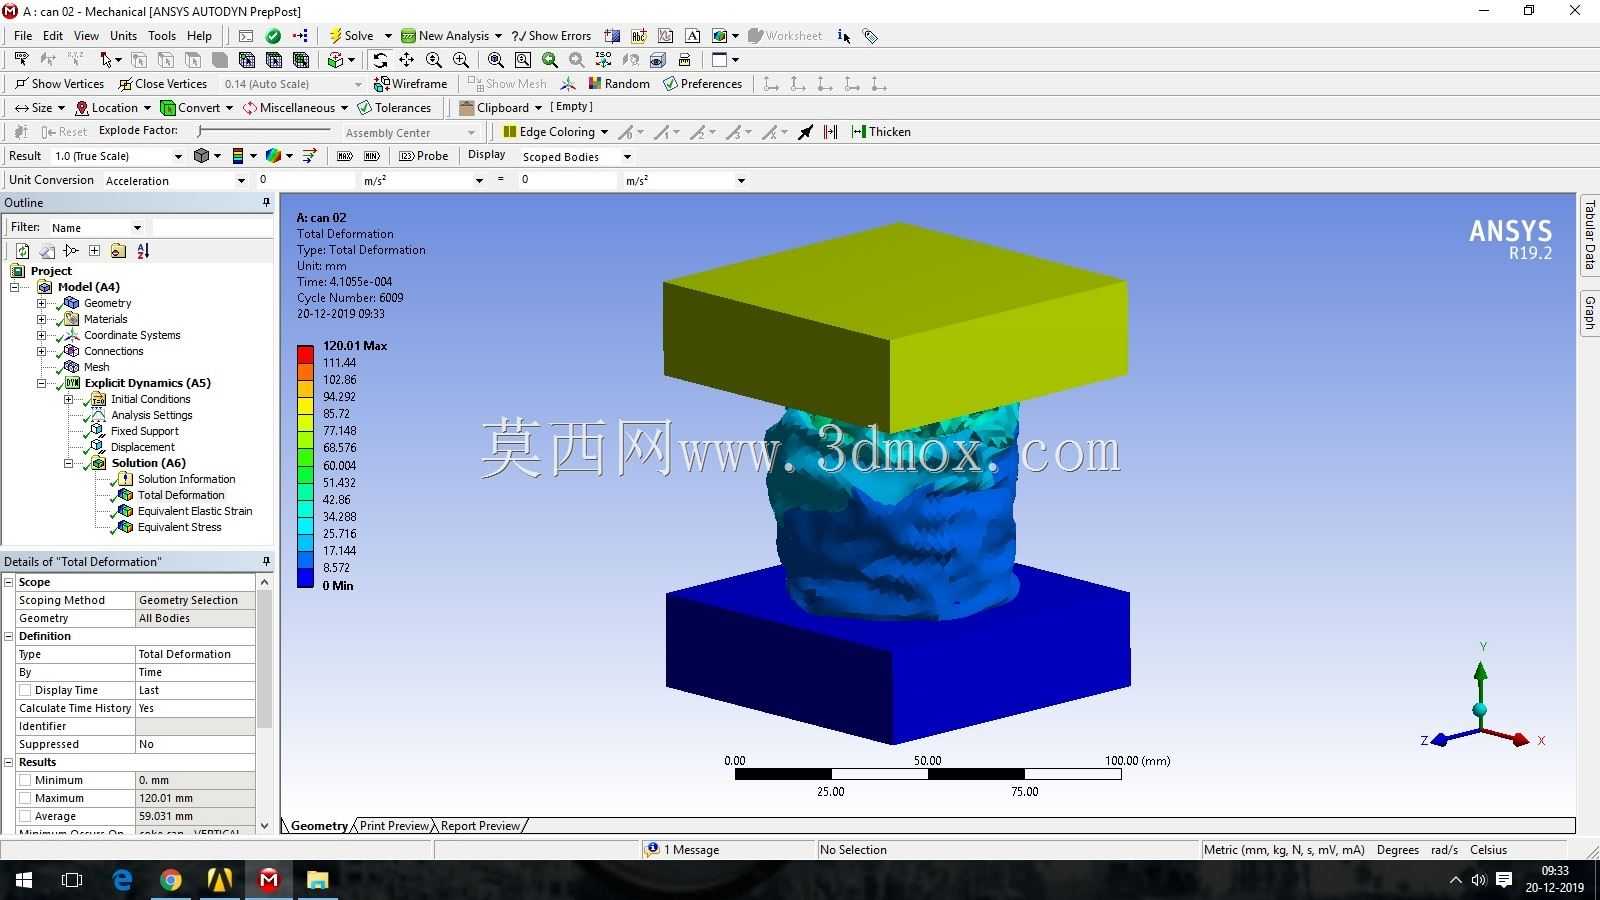Collapse the Scope section in Details

9,582
